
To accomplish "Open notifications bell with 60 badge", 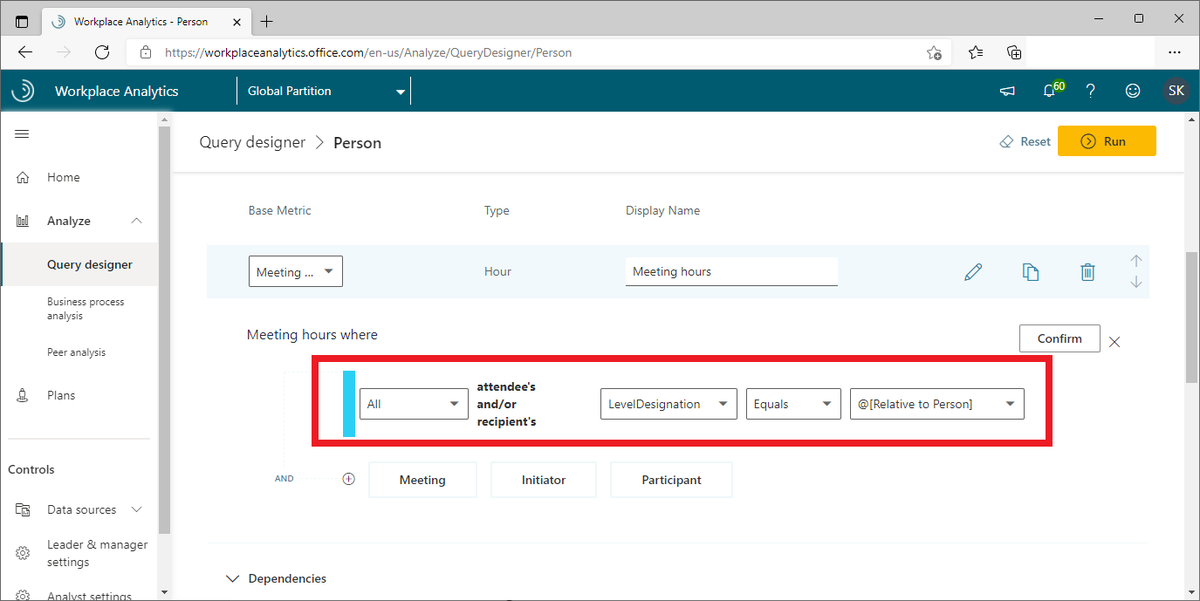I will click(x=1051, y=90).
